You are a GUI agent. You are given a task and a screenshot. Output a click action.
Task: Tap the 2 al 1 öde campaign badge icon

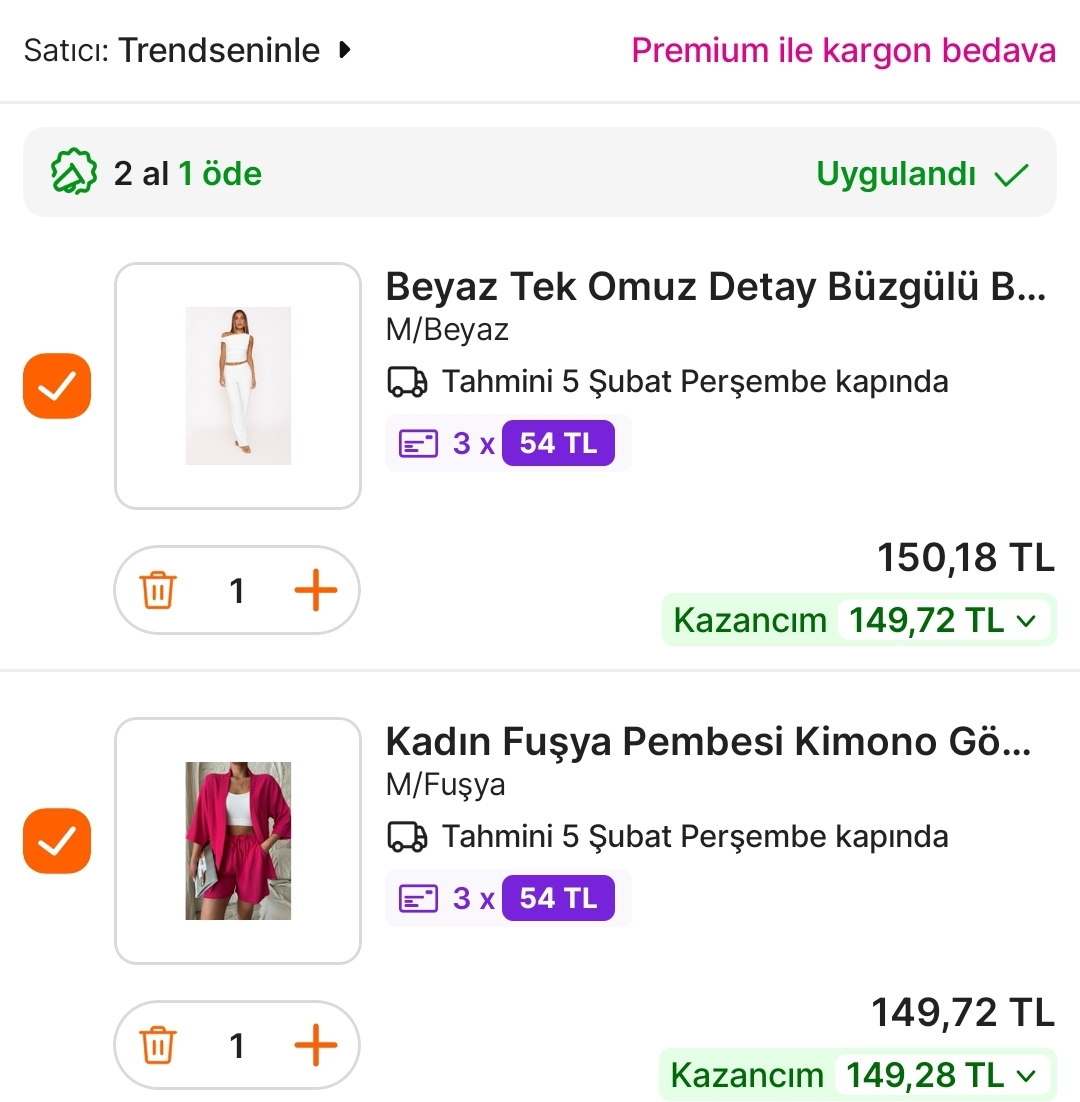tap(74, 173)
